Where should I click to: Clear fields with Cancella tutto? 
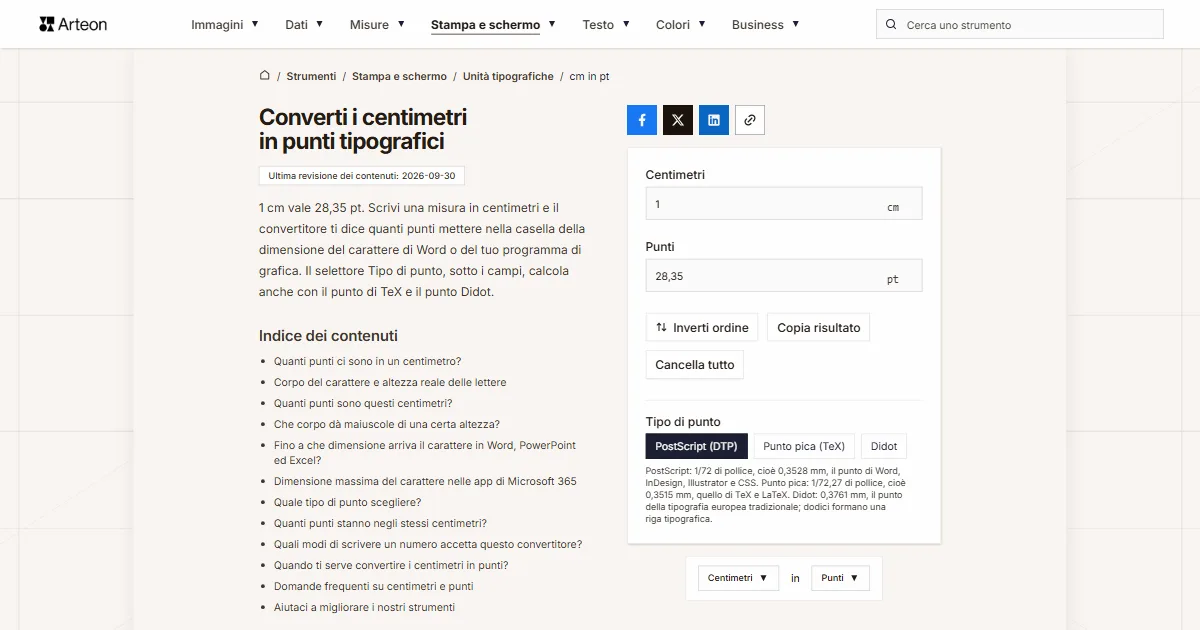695,365
